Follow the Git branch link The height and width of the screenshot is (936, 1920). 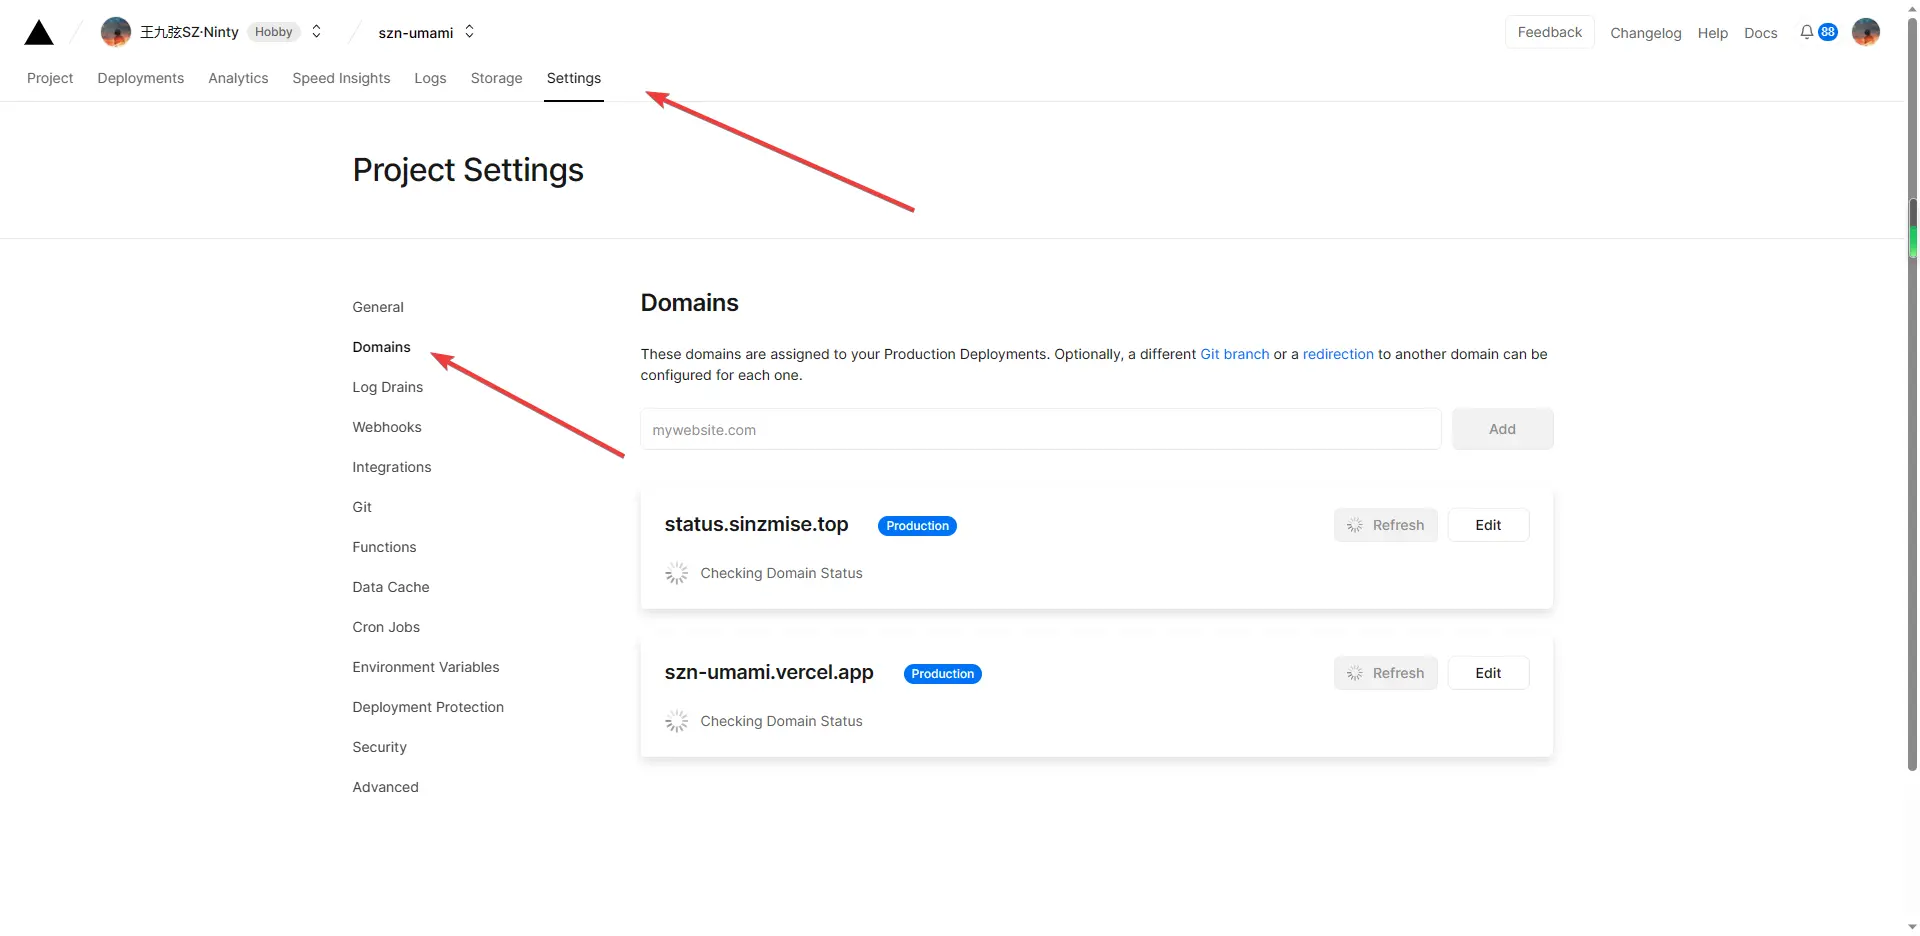click(x=1235, y=354)
